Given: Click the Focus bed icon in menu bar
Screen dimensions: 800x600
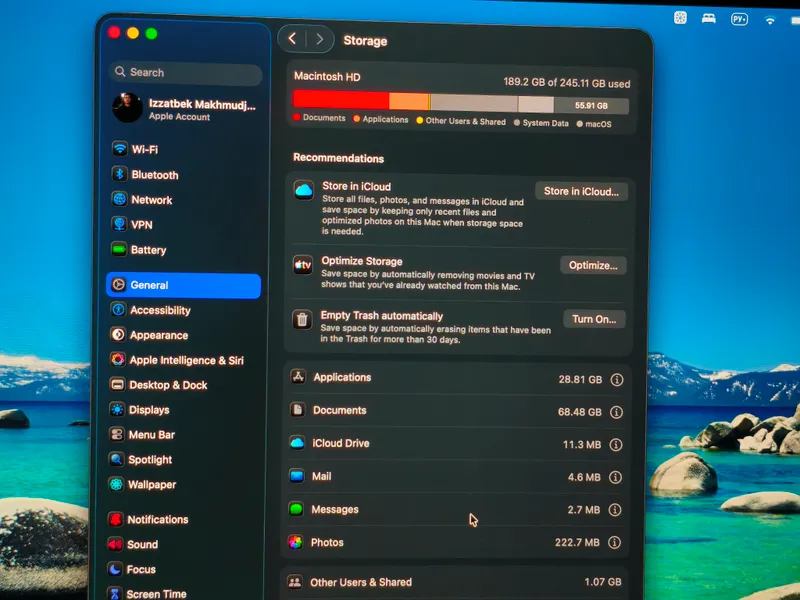Looking at the screenshot, I should click(709, 19).
